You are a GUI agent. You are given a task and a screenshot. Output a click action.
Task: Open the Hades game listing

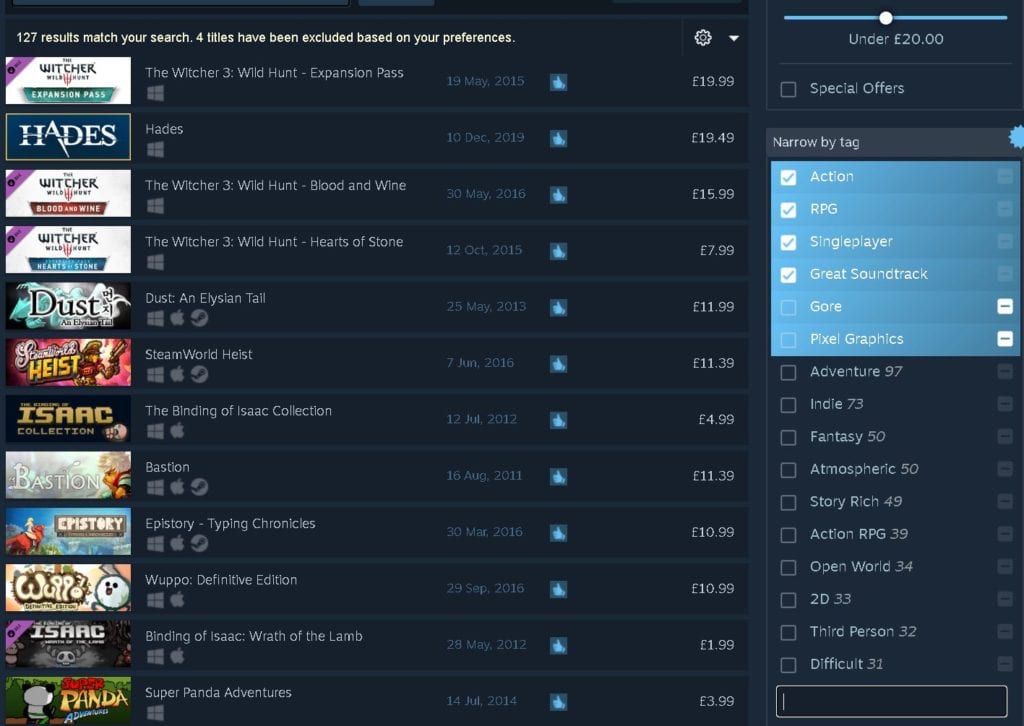(164, 129)
